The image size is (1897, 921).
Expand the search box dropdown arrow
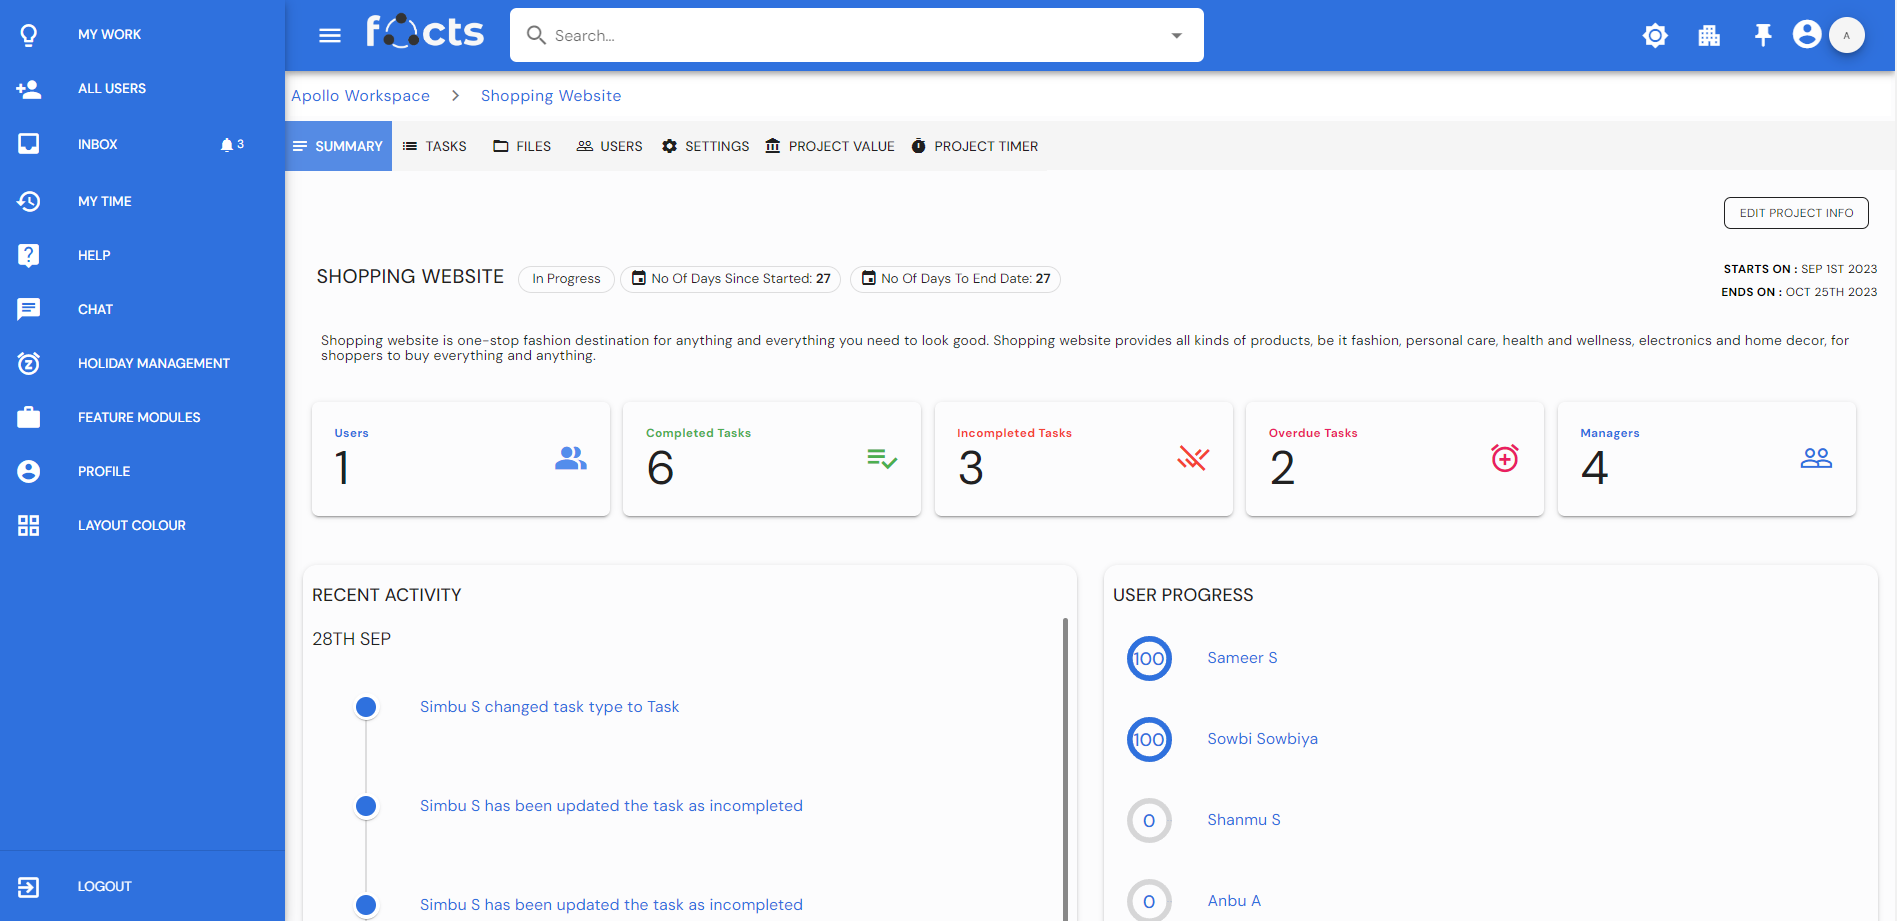[1176, 36]
